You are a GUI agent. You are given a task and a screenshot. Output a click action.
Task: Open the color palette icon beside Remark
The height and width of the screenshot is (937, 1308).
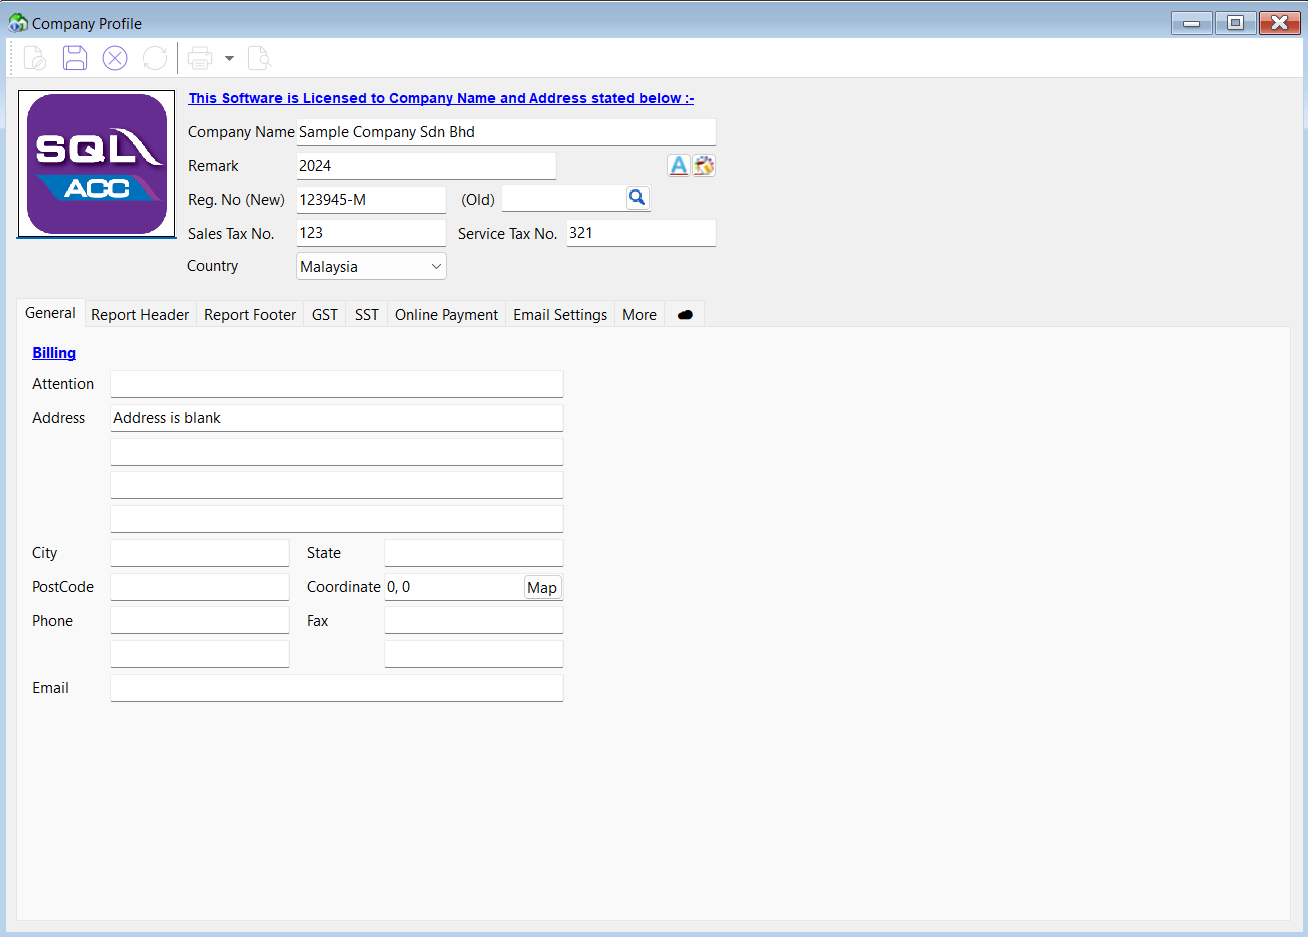coord(704,166)
